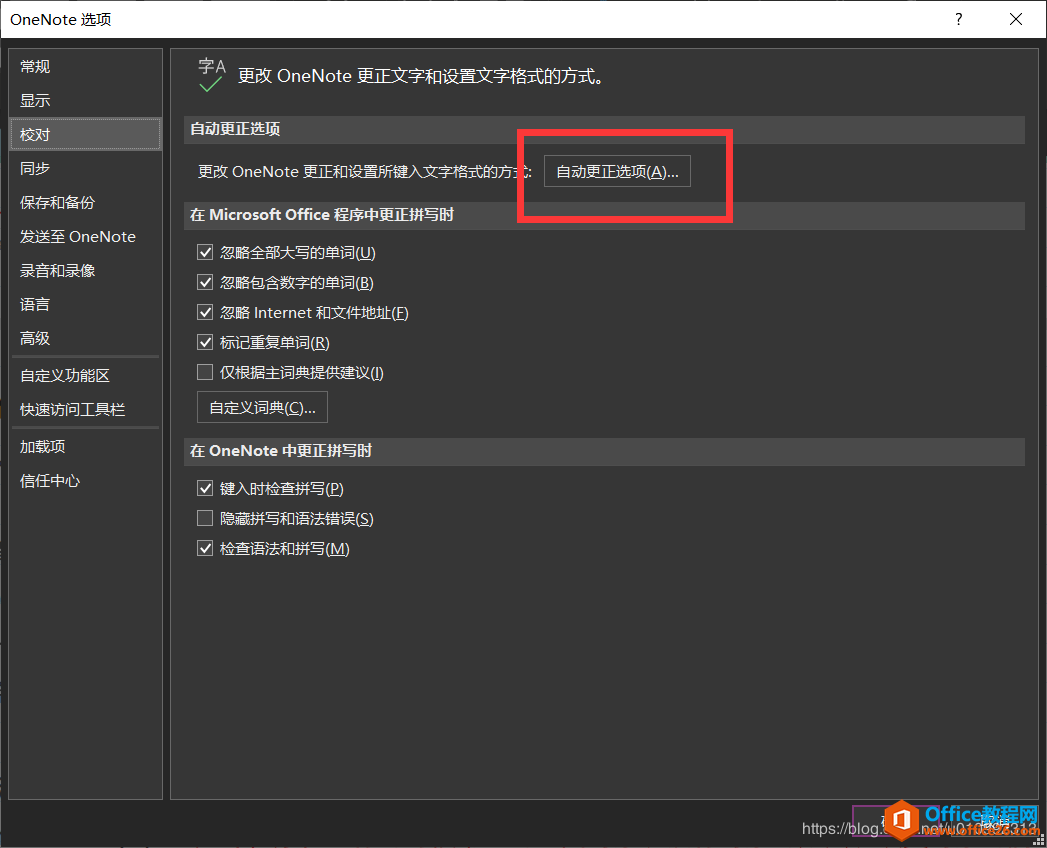This screenshot has width=1047, height=848.
Task: Open the 加载项 category
Action: click(x=85, y=447)
